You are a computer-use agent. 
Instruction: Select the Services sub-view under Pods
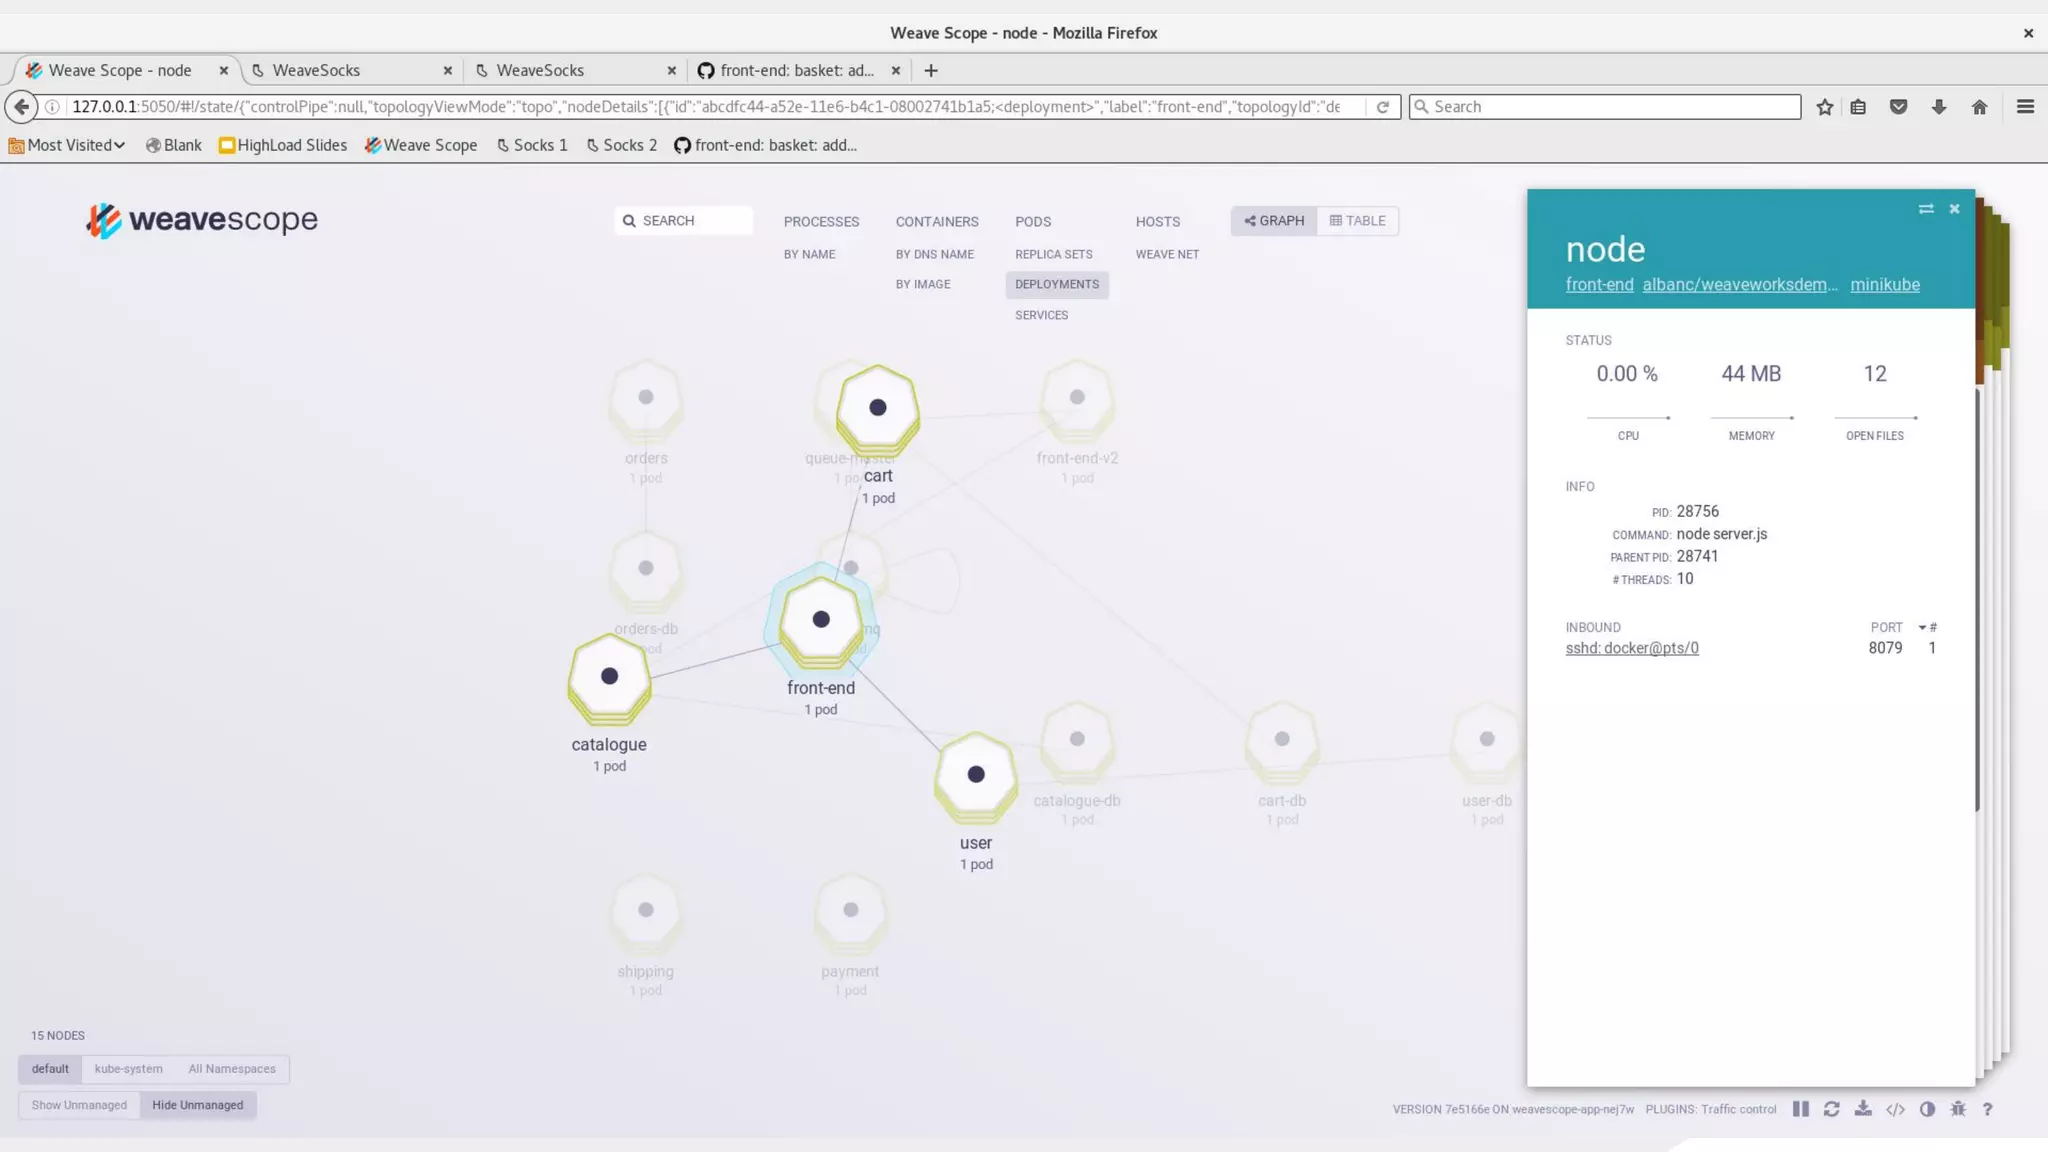tap(1041, 315)
